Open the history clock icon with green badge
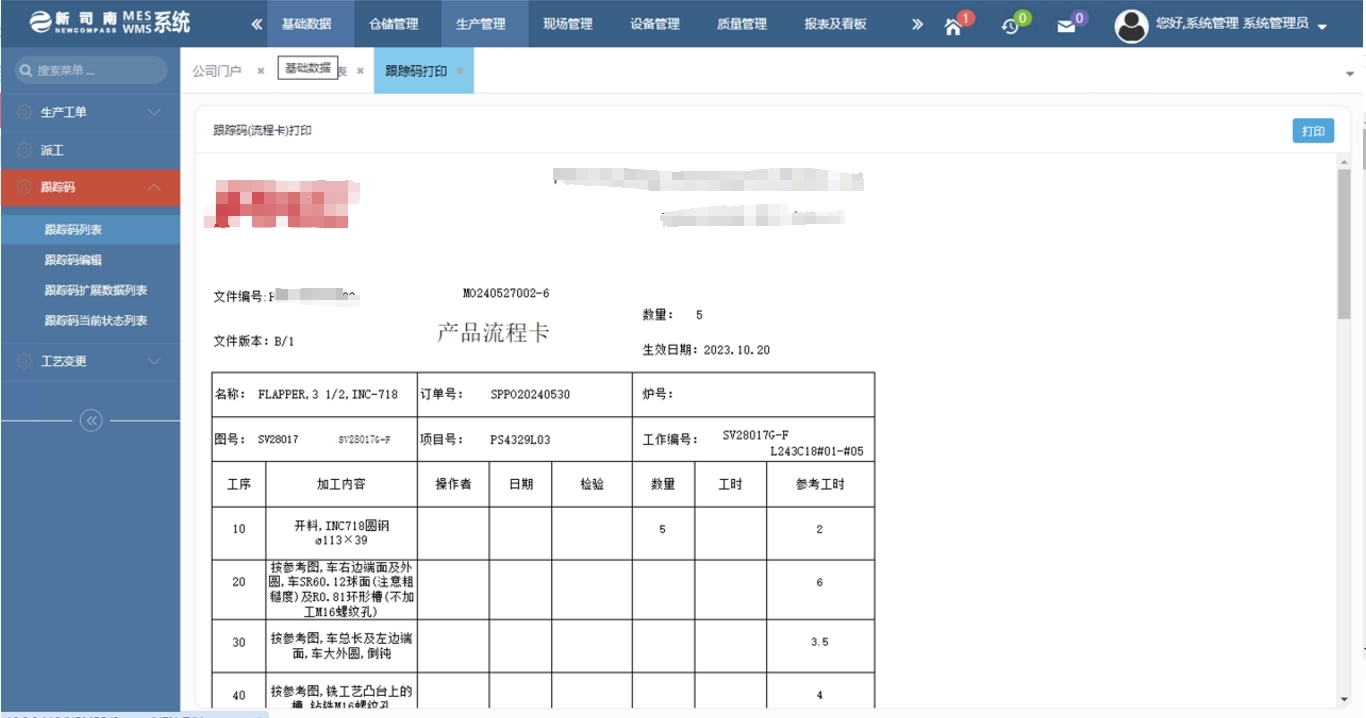Image resolution: width=1366 pixels, height=718 pixels. (x=1011, y=26)
